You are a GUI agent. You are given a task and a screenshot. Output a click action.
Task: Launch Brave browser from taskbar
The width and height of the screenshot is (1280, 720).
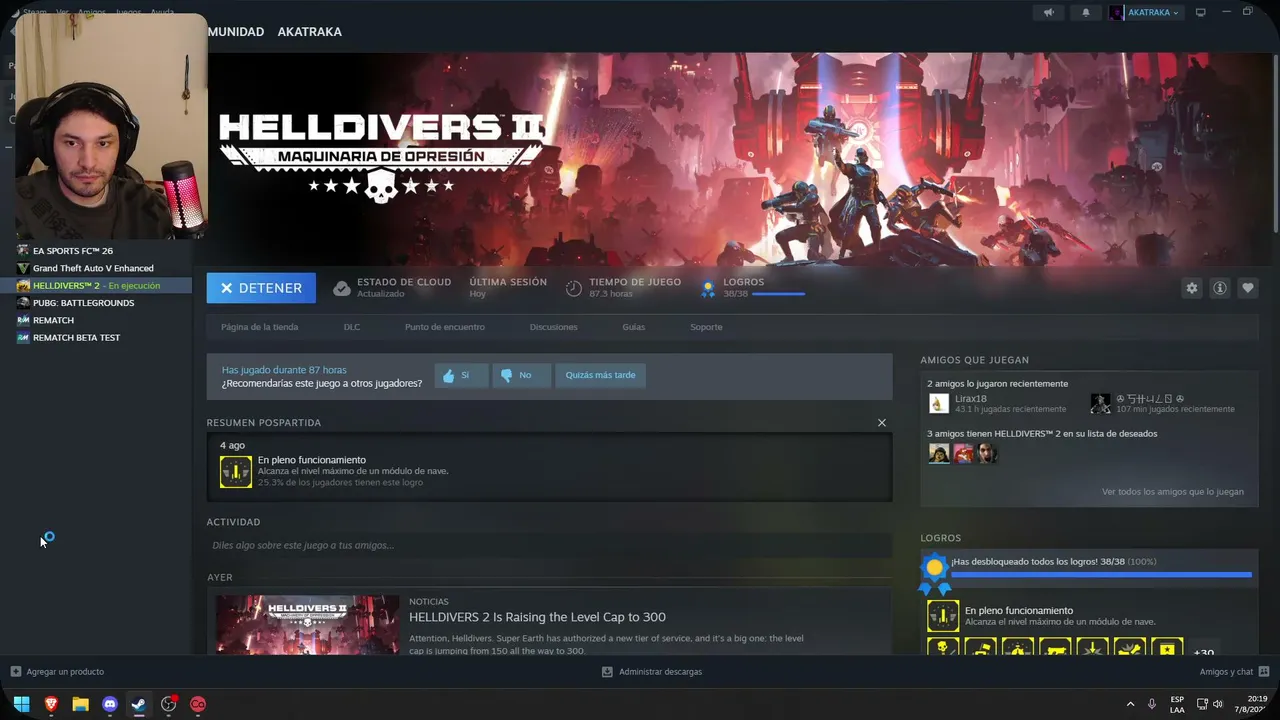coord(51,704)
